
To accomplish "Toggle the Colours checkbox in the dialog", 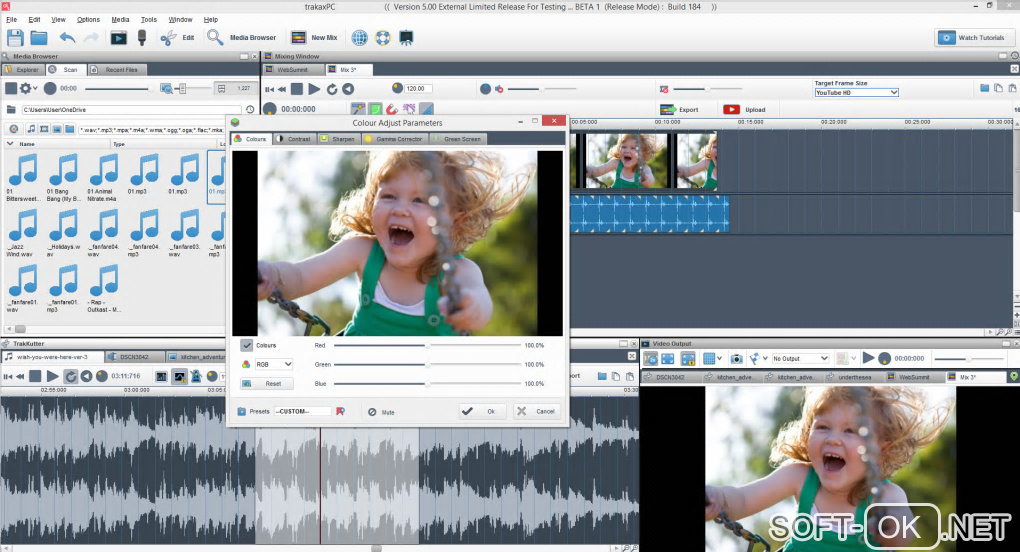I will 246,345.
